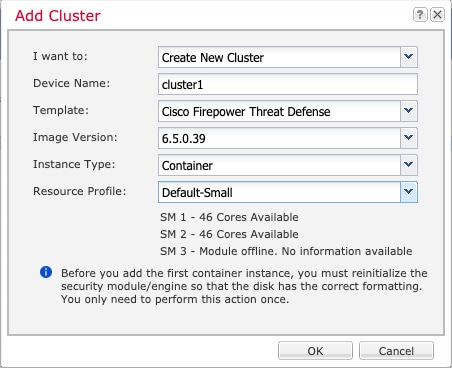Open the help question mark icon

click(420, 15)
